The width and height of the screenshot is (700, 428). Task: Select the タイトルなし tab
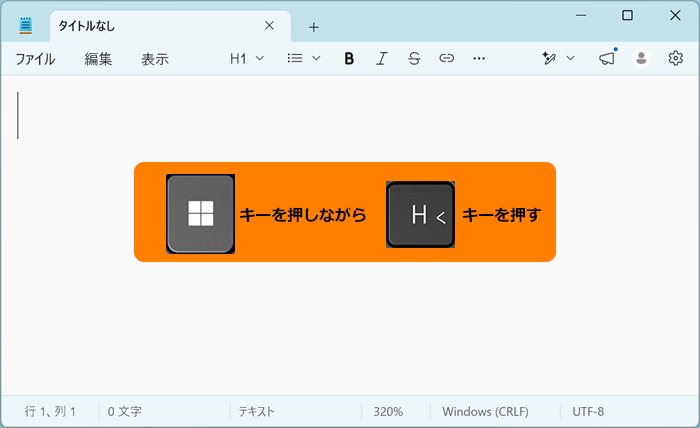(x=171, y=26)
